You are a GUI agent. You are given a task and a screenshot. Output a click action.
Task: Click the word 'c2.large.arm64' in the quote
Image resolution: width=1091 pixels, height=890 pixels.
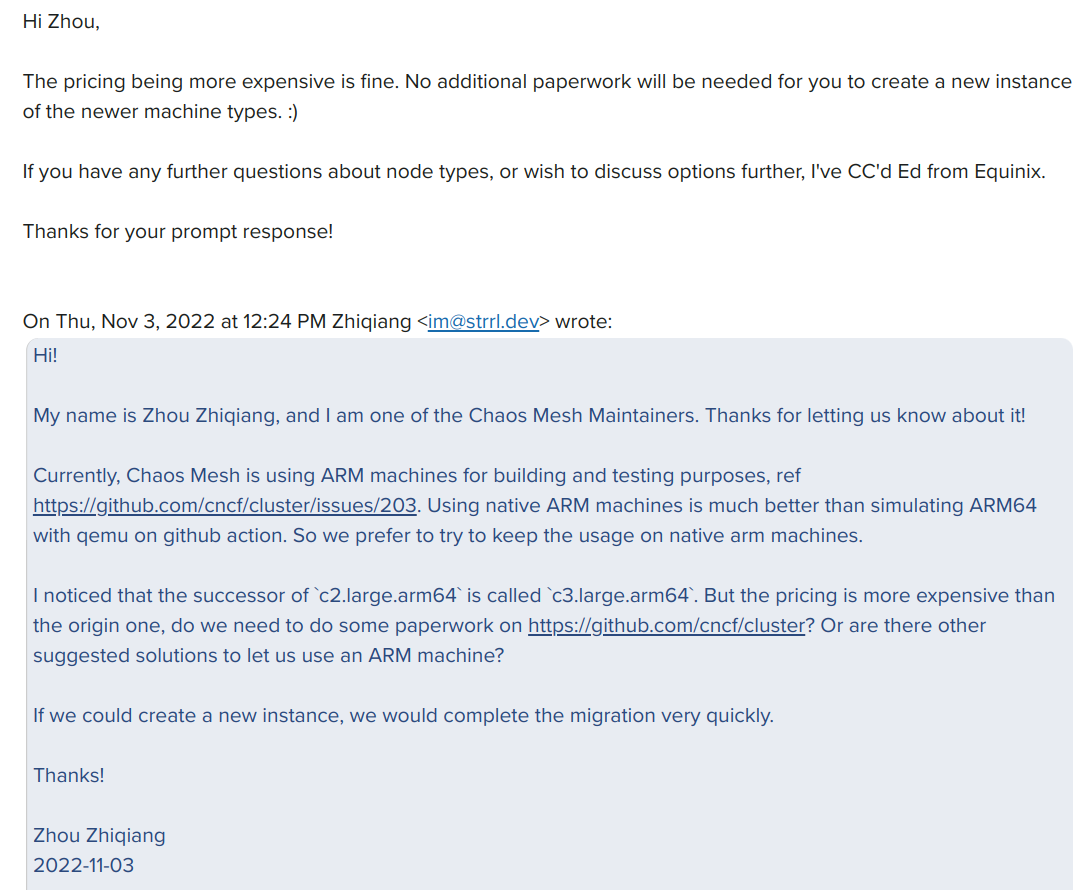tap(387, 596)
